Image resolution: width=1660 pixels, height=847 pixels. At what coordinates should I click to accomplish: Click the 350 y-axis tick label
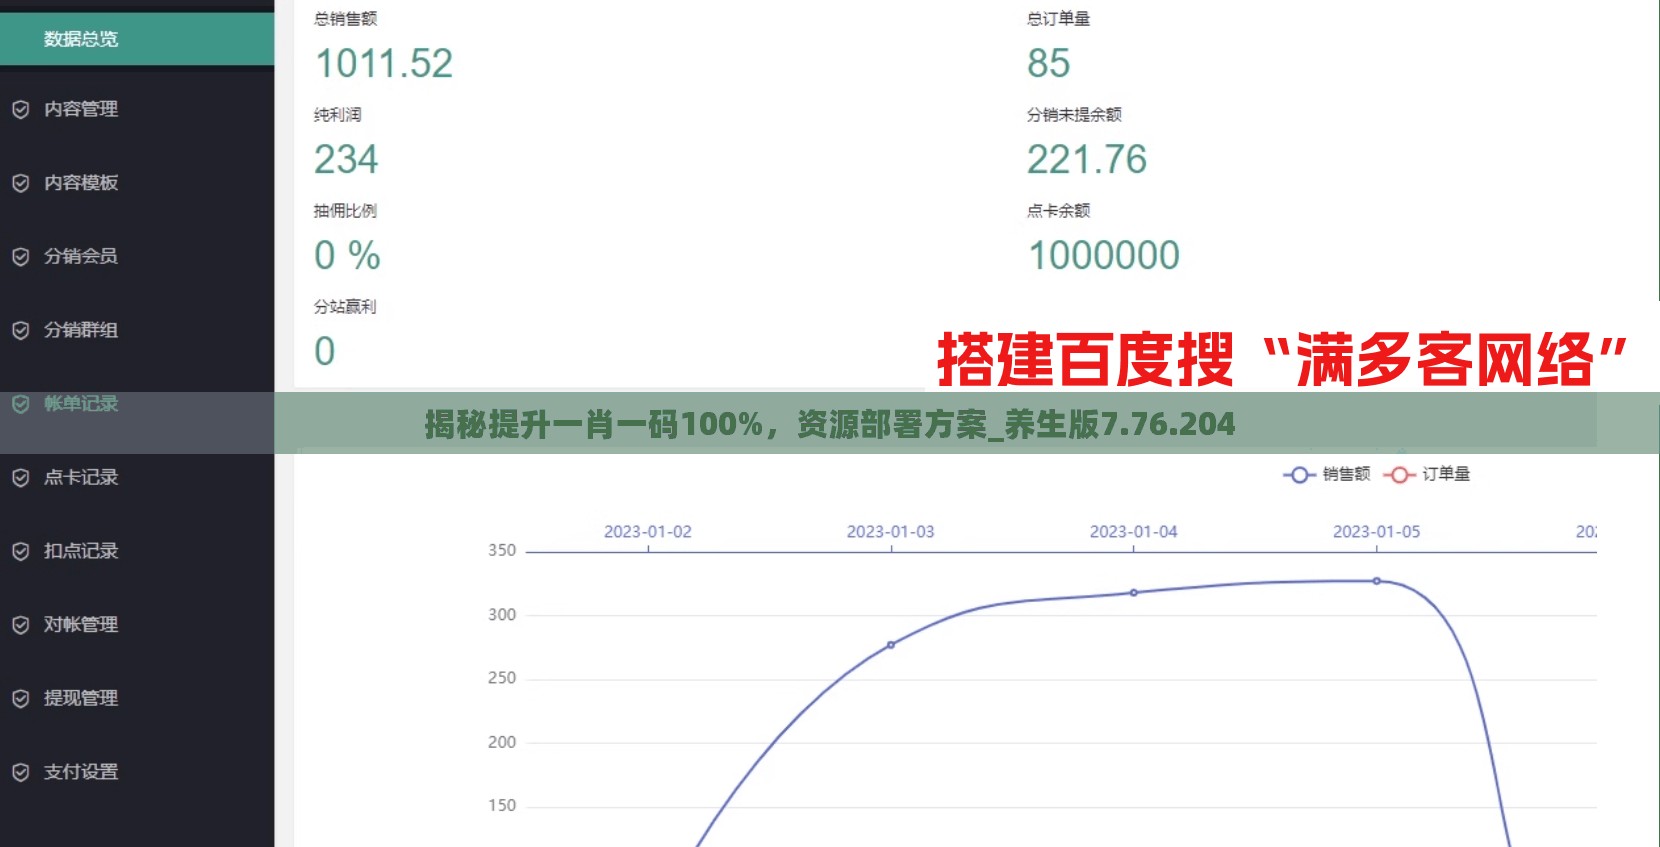click(502, 551)
